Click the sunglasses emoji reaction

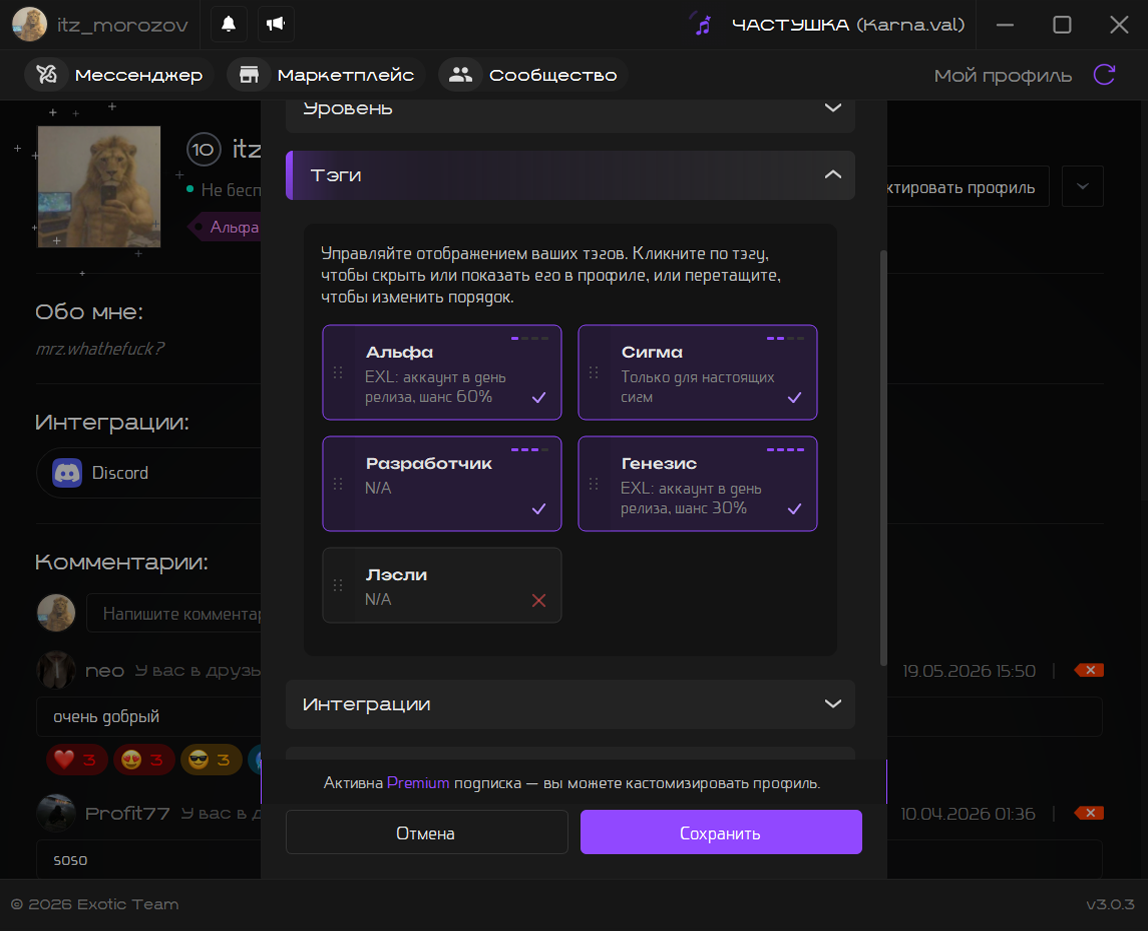(x=211, y=760)
